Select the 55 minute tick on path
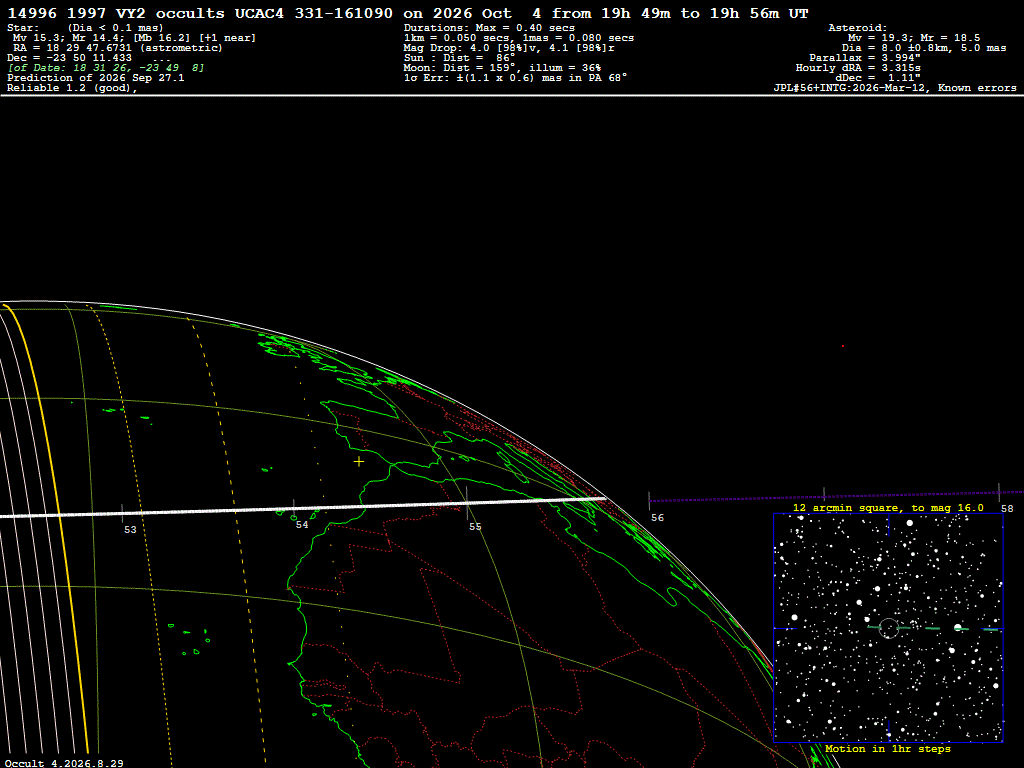The height and width of the screenshot is (768, 1024). (x=467, y=504)
